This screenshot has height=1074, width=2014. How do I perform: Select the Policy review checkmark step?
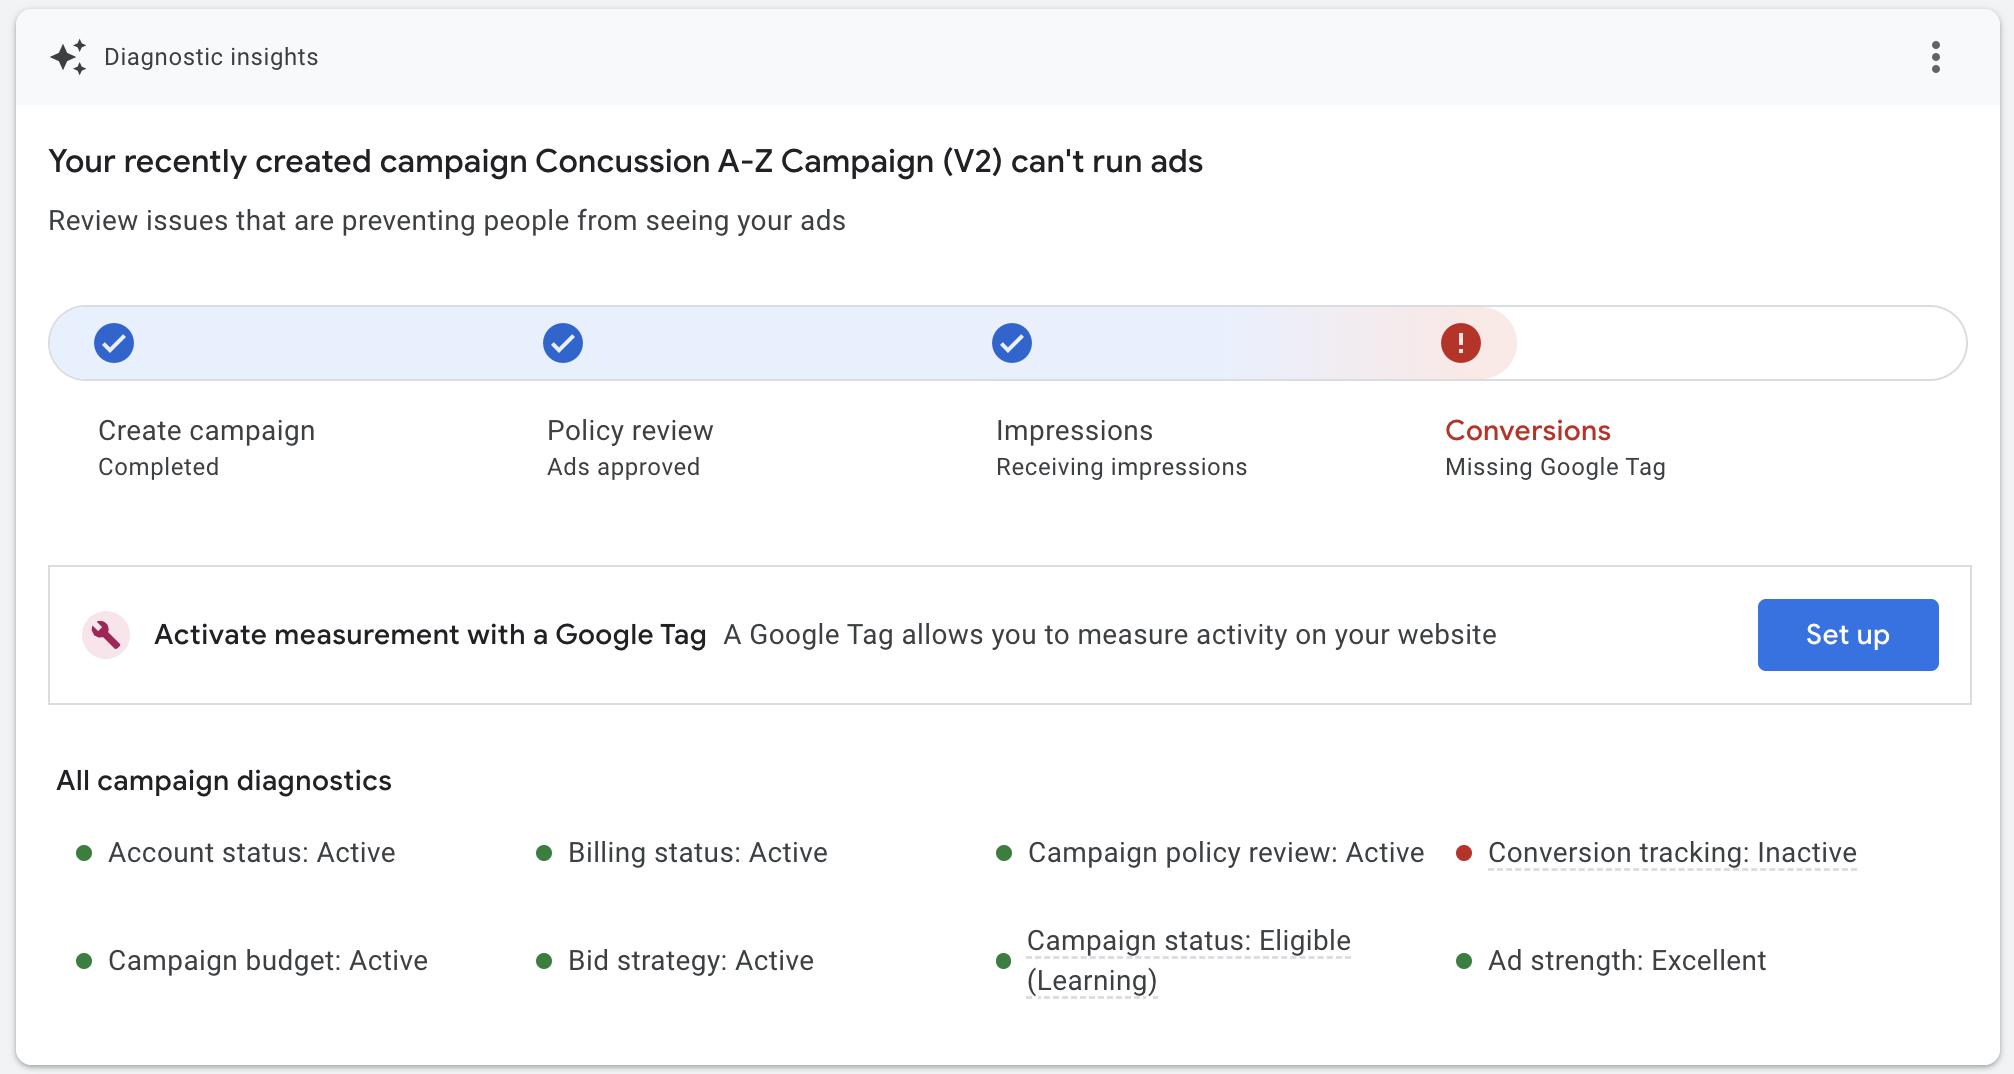pos(563,343)
